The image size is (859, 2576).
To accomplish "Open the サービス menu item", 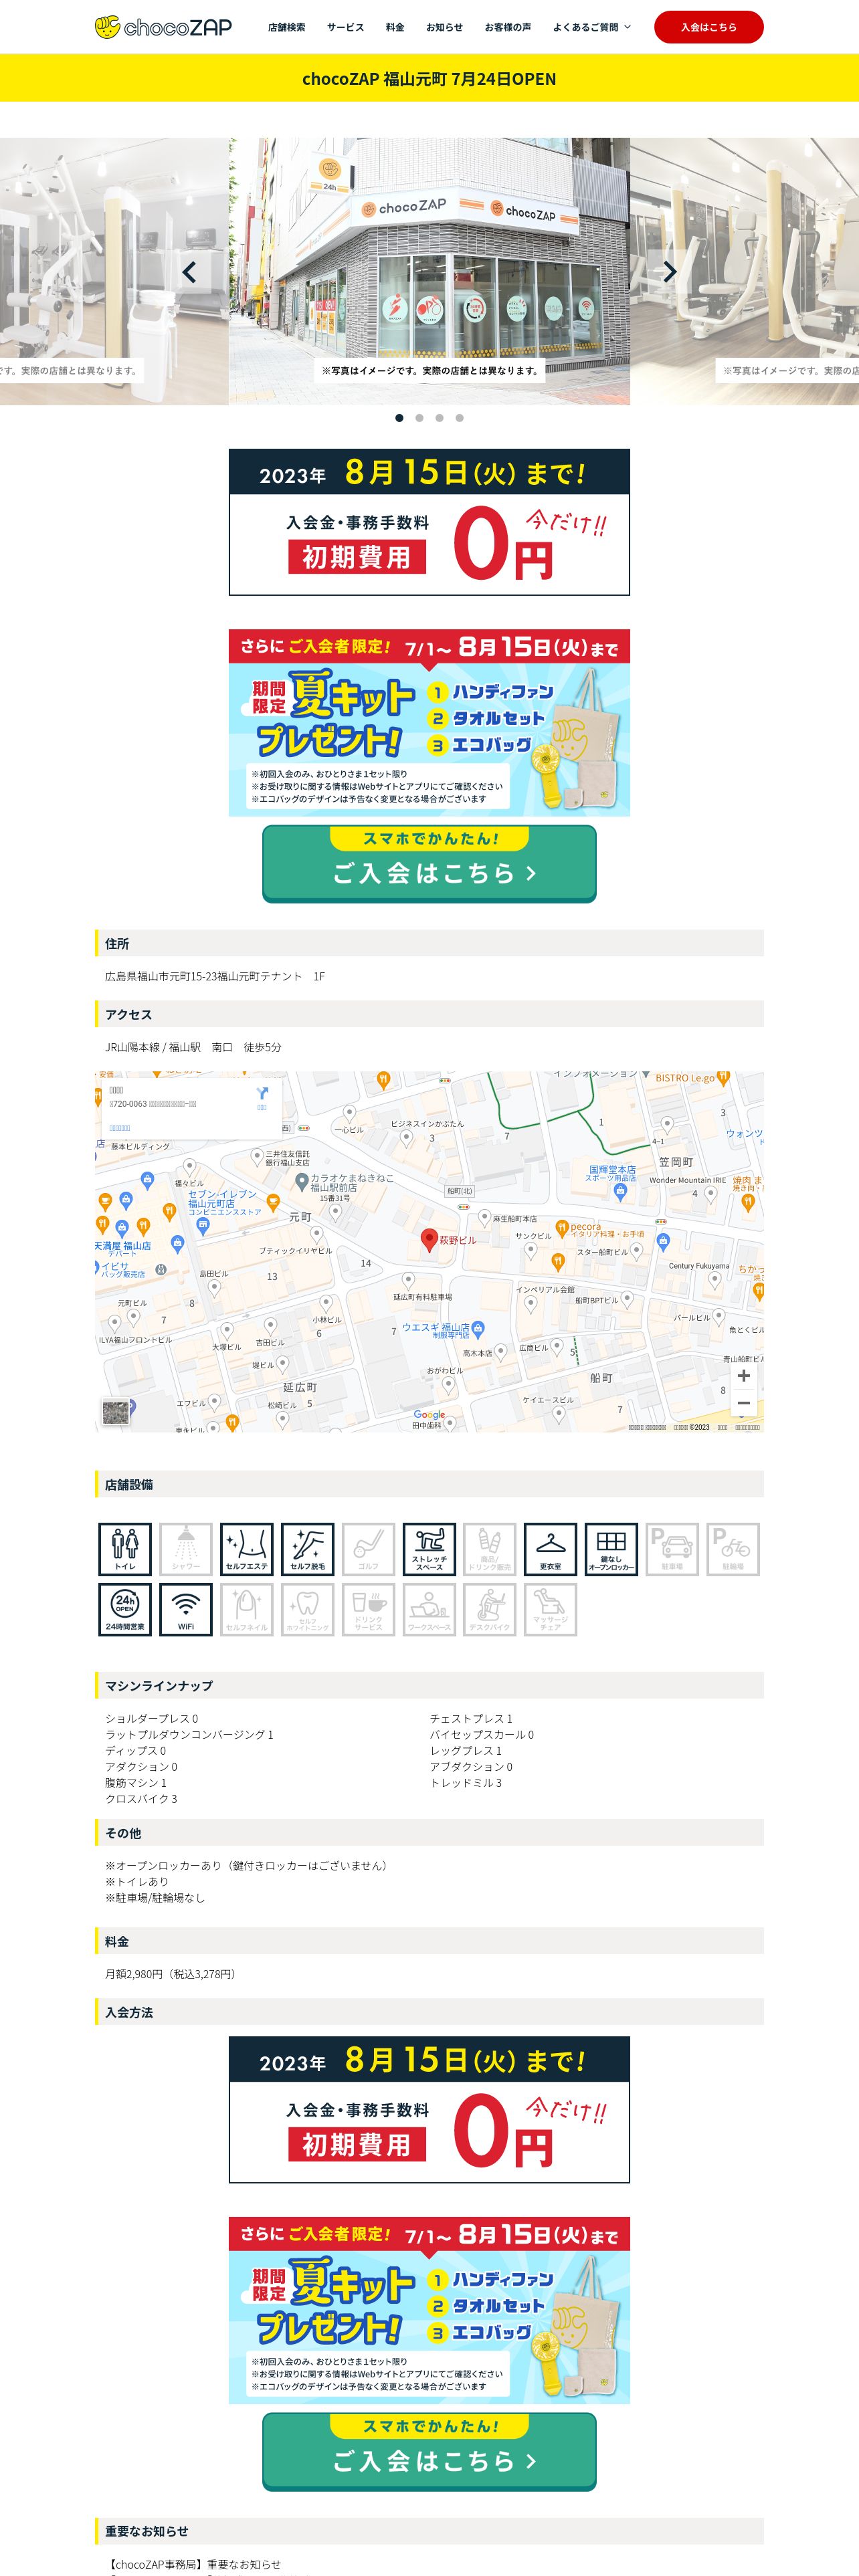I will click(345, 27).
